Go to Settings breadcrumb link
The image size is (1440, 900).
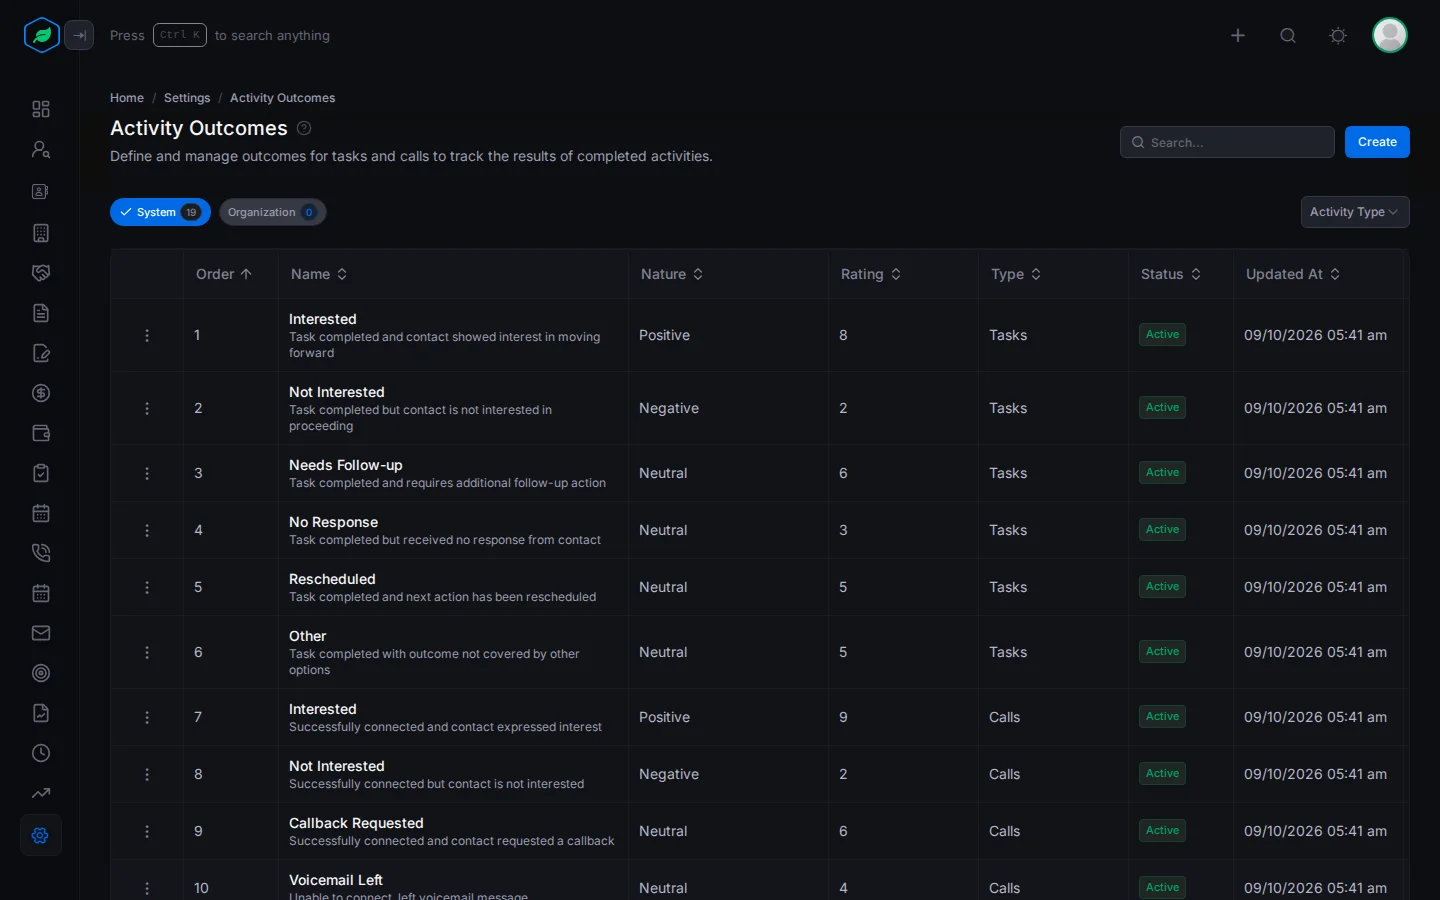pos(187,98)
